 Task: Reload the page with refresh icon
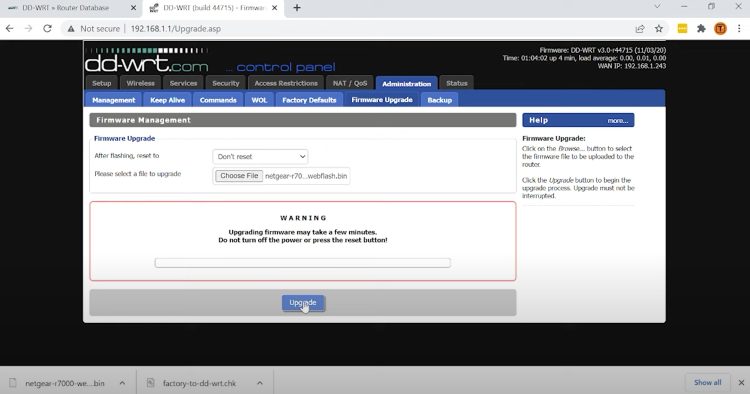(x=47, y=29)
